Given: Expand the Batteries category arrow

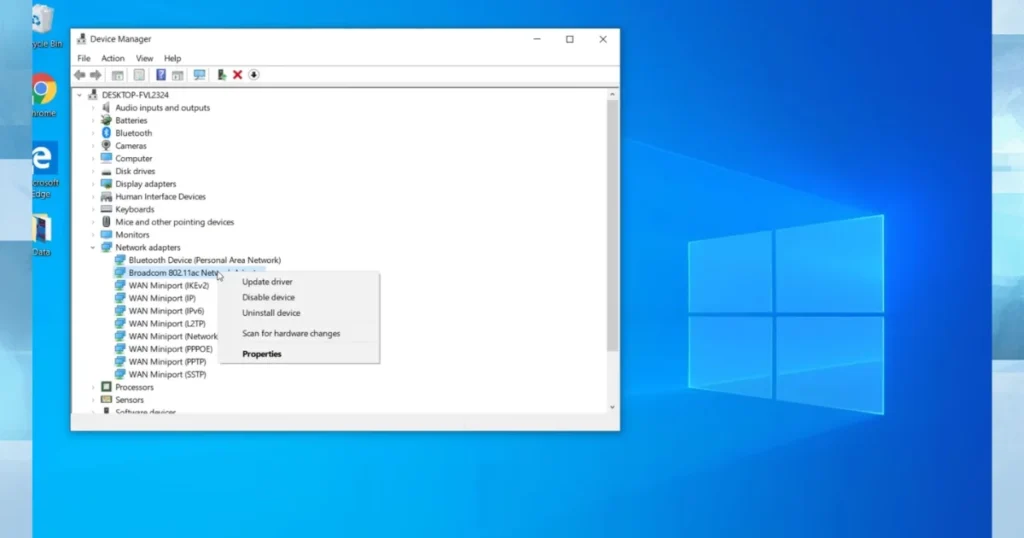Looking at the screenshot, I should tap(93, 120).
